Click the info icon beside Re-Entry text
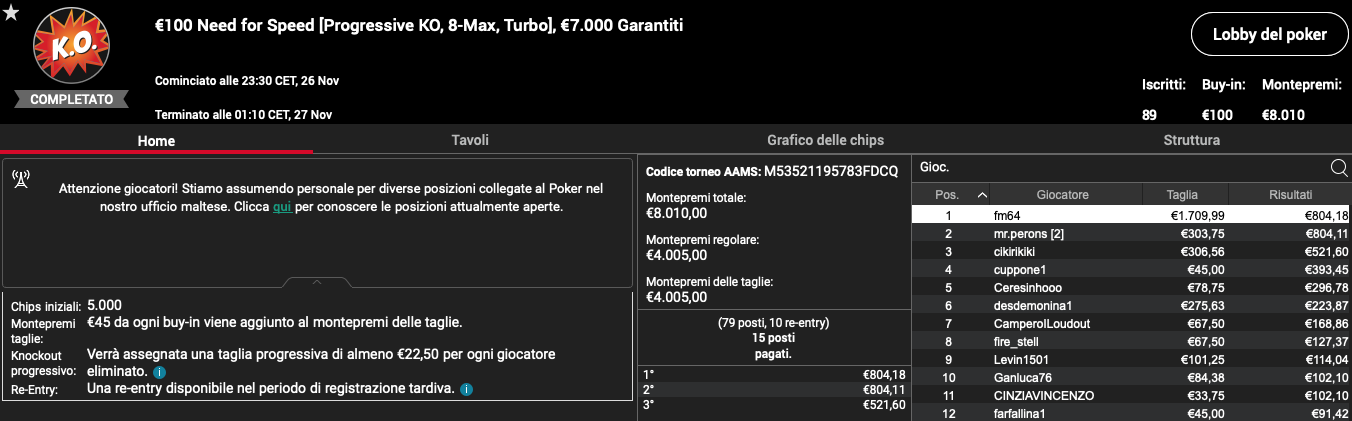The image size is (1352, 421). 466,388
